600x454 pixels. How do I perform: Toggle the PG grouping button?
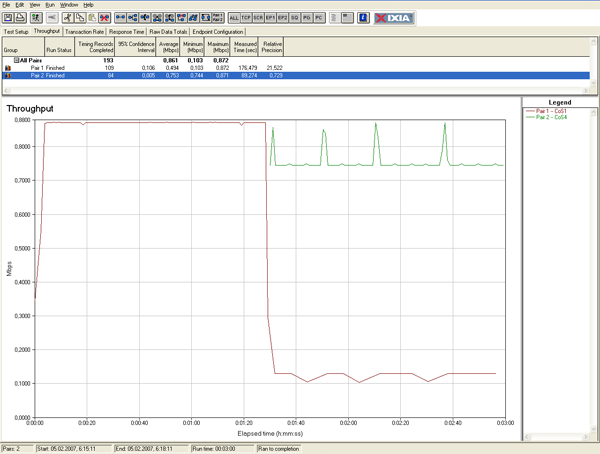click(x=307, y=18)
